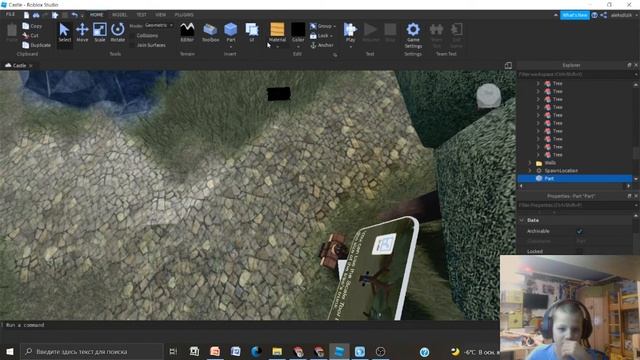The height and width of the screenshot is (360, 640).
Task: Open the dropdown arrow under Part
Action: [231, 47]
